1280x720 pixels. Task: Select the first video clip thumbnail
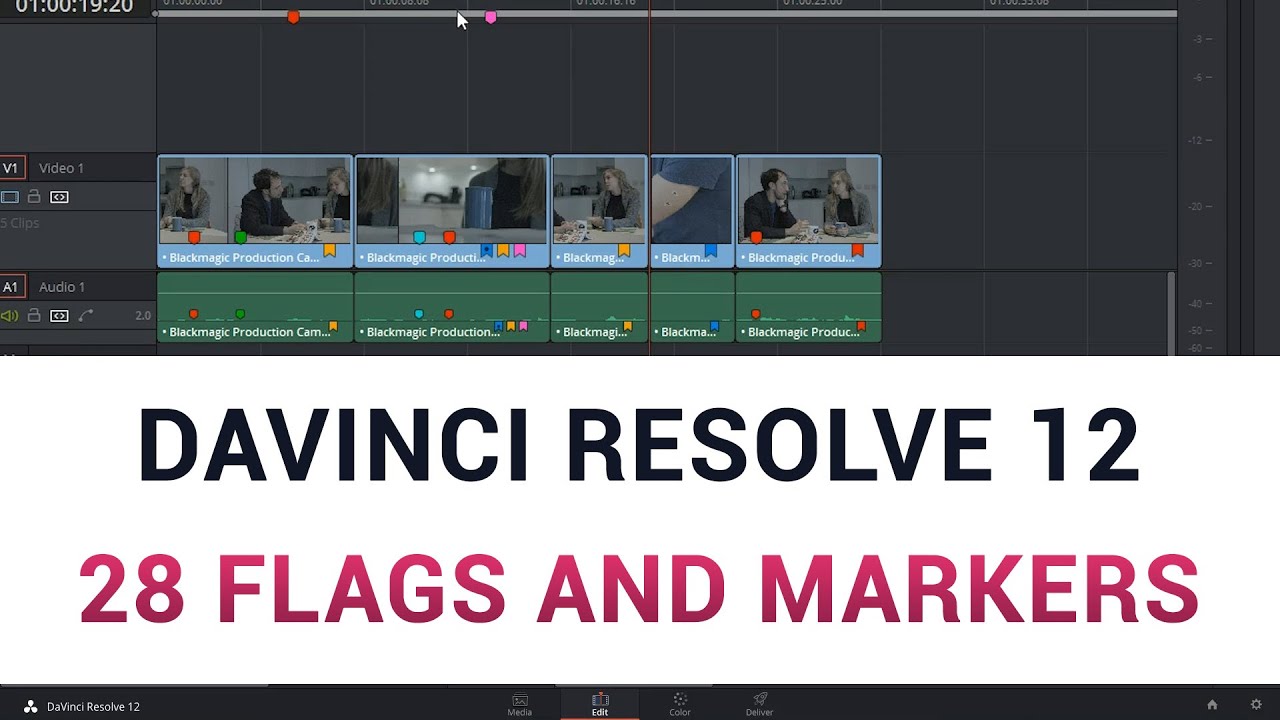point(255,200)
